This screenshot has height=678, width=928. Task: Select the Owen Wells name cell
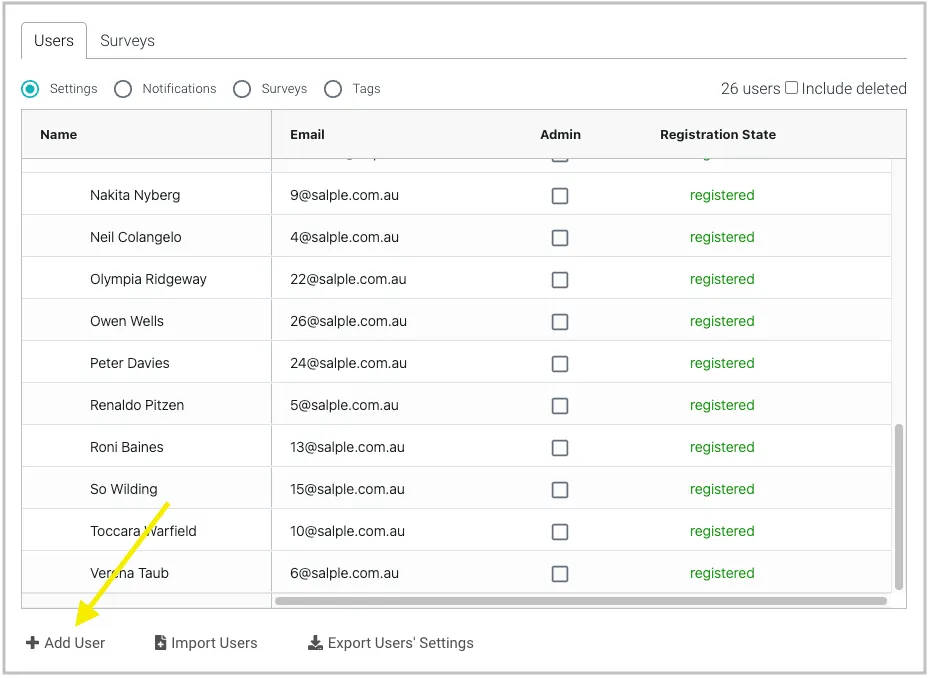146,320
